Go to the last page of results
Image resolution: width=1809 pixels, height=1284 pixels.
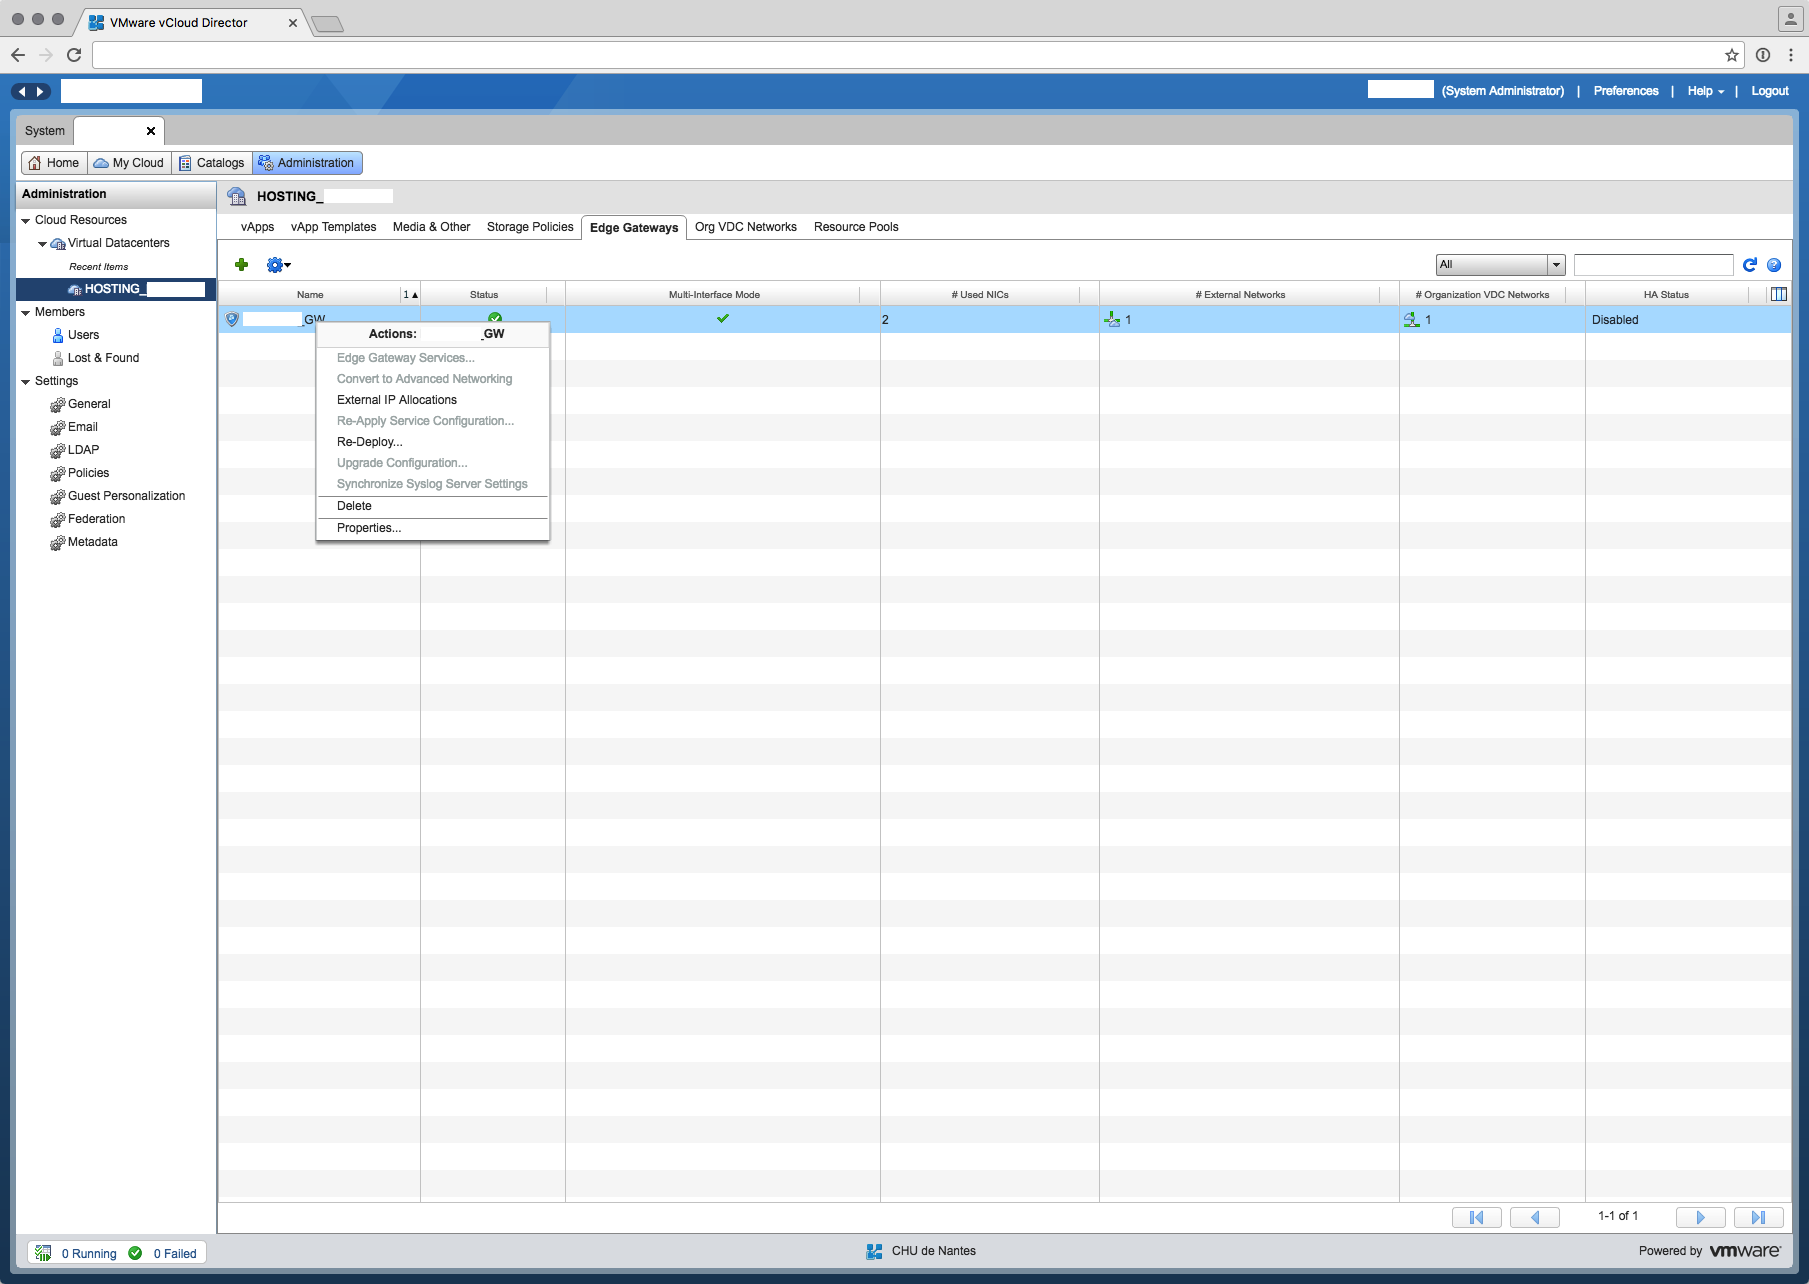tap(1758, 1217)
